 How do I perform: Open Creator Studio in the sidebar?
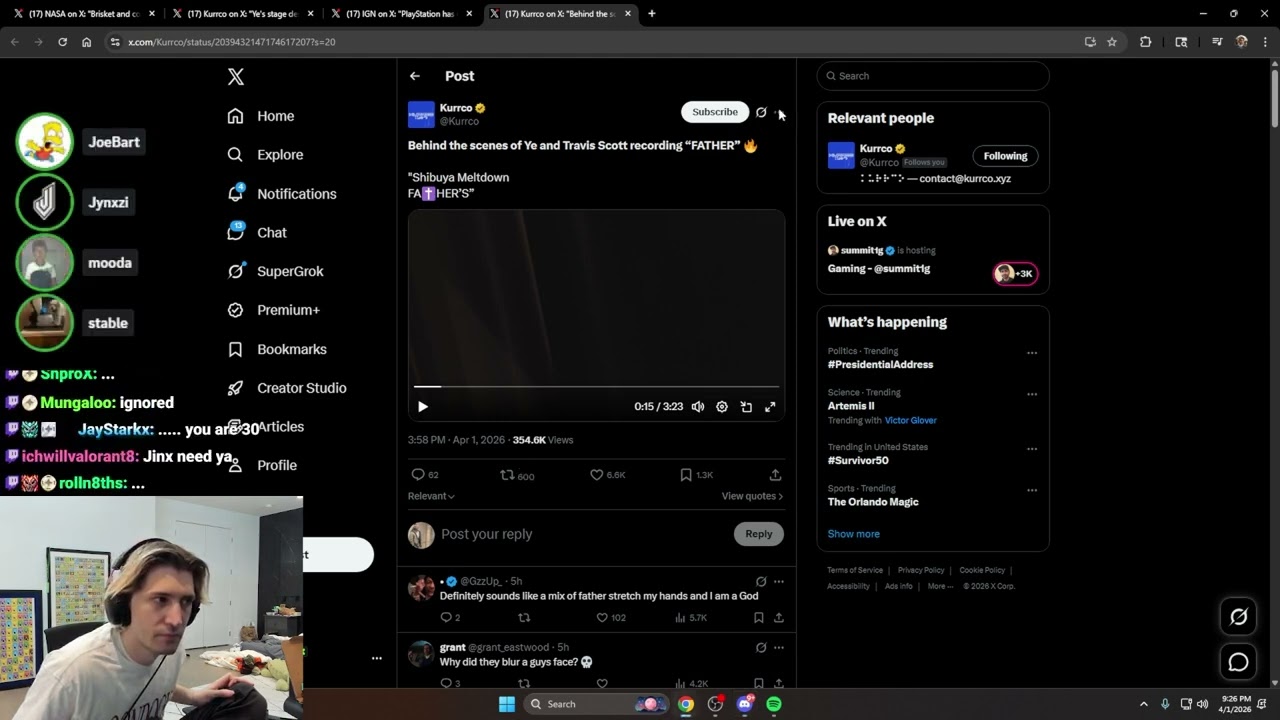click(x=287, y=388)
